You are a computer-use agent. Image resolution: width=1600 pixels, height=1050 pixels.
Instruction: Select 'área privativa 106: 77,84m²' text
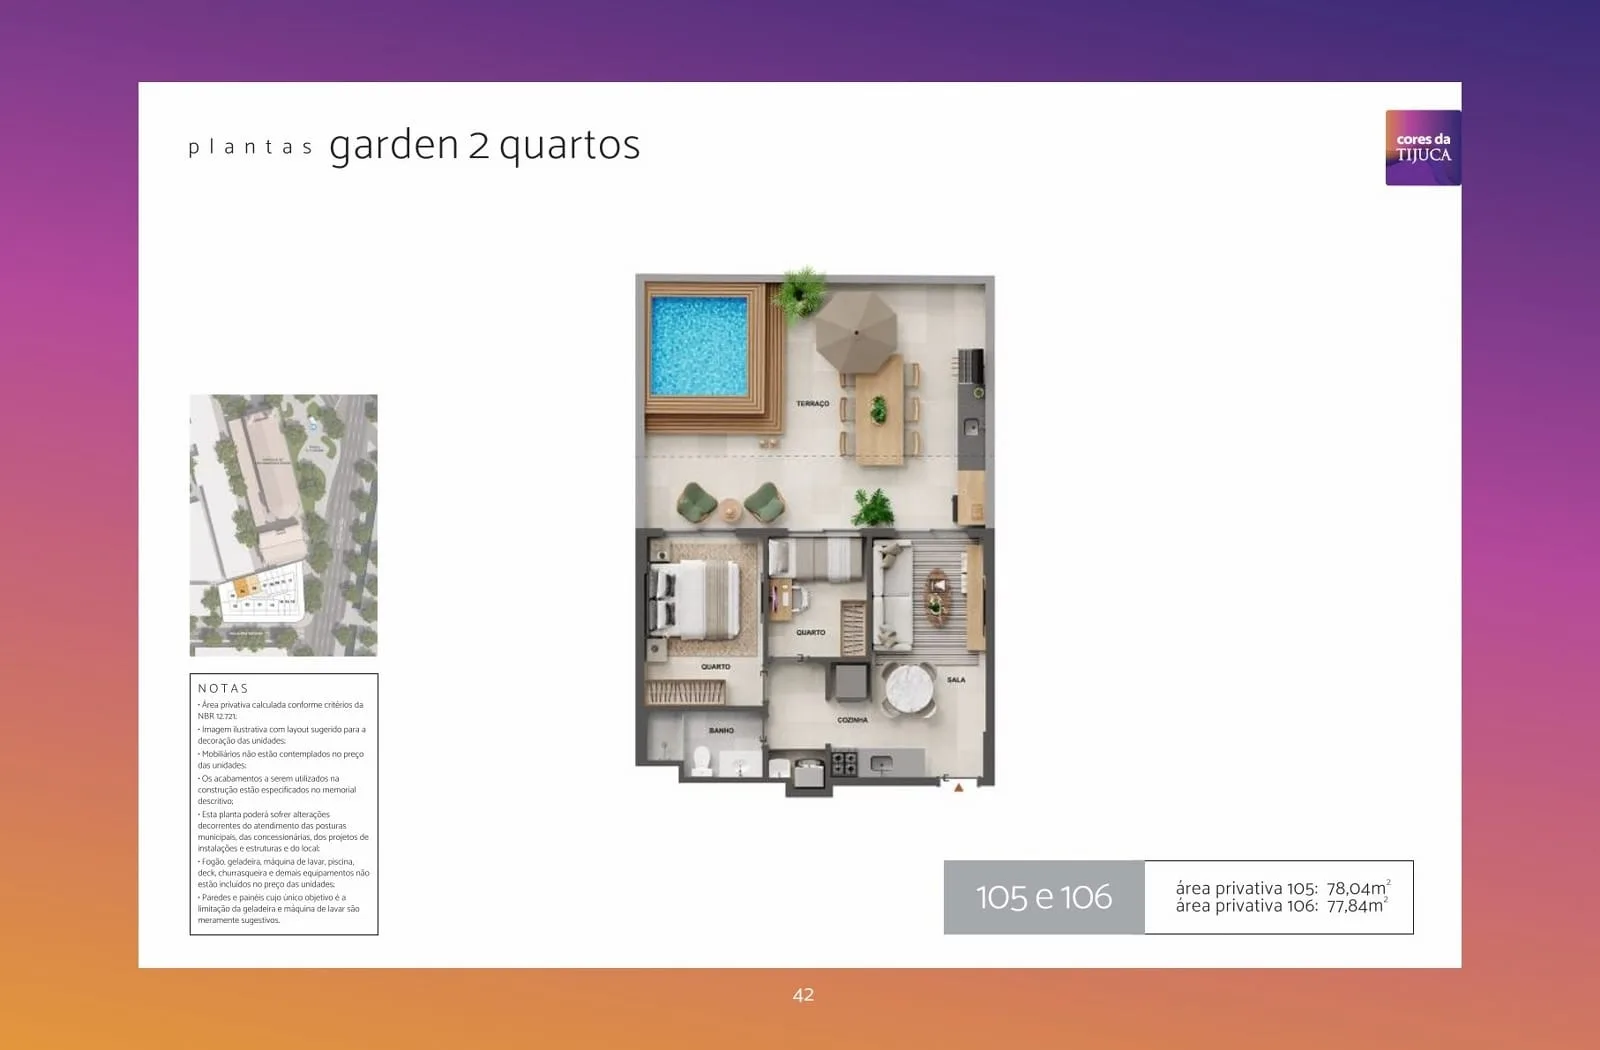1282,906
